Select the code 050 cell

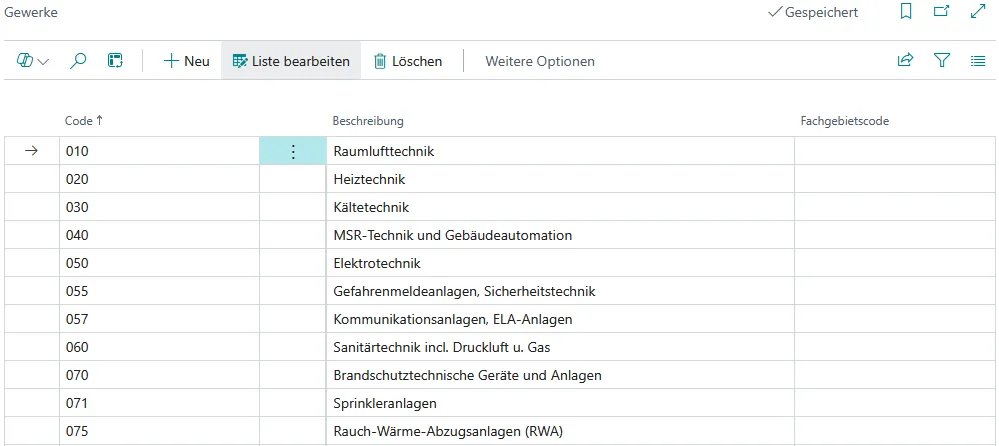(159, 263)
